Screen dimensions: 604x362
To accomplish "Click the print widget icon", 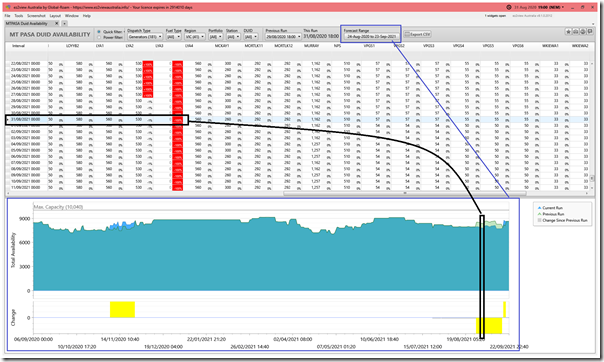I will (576, 32).
